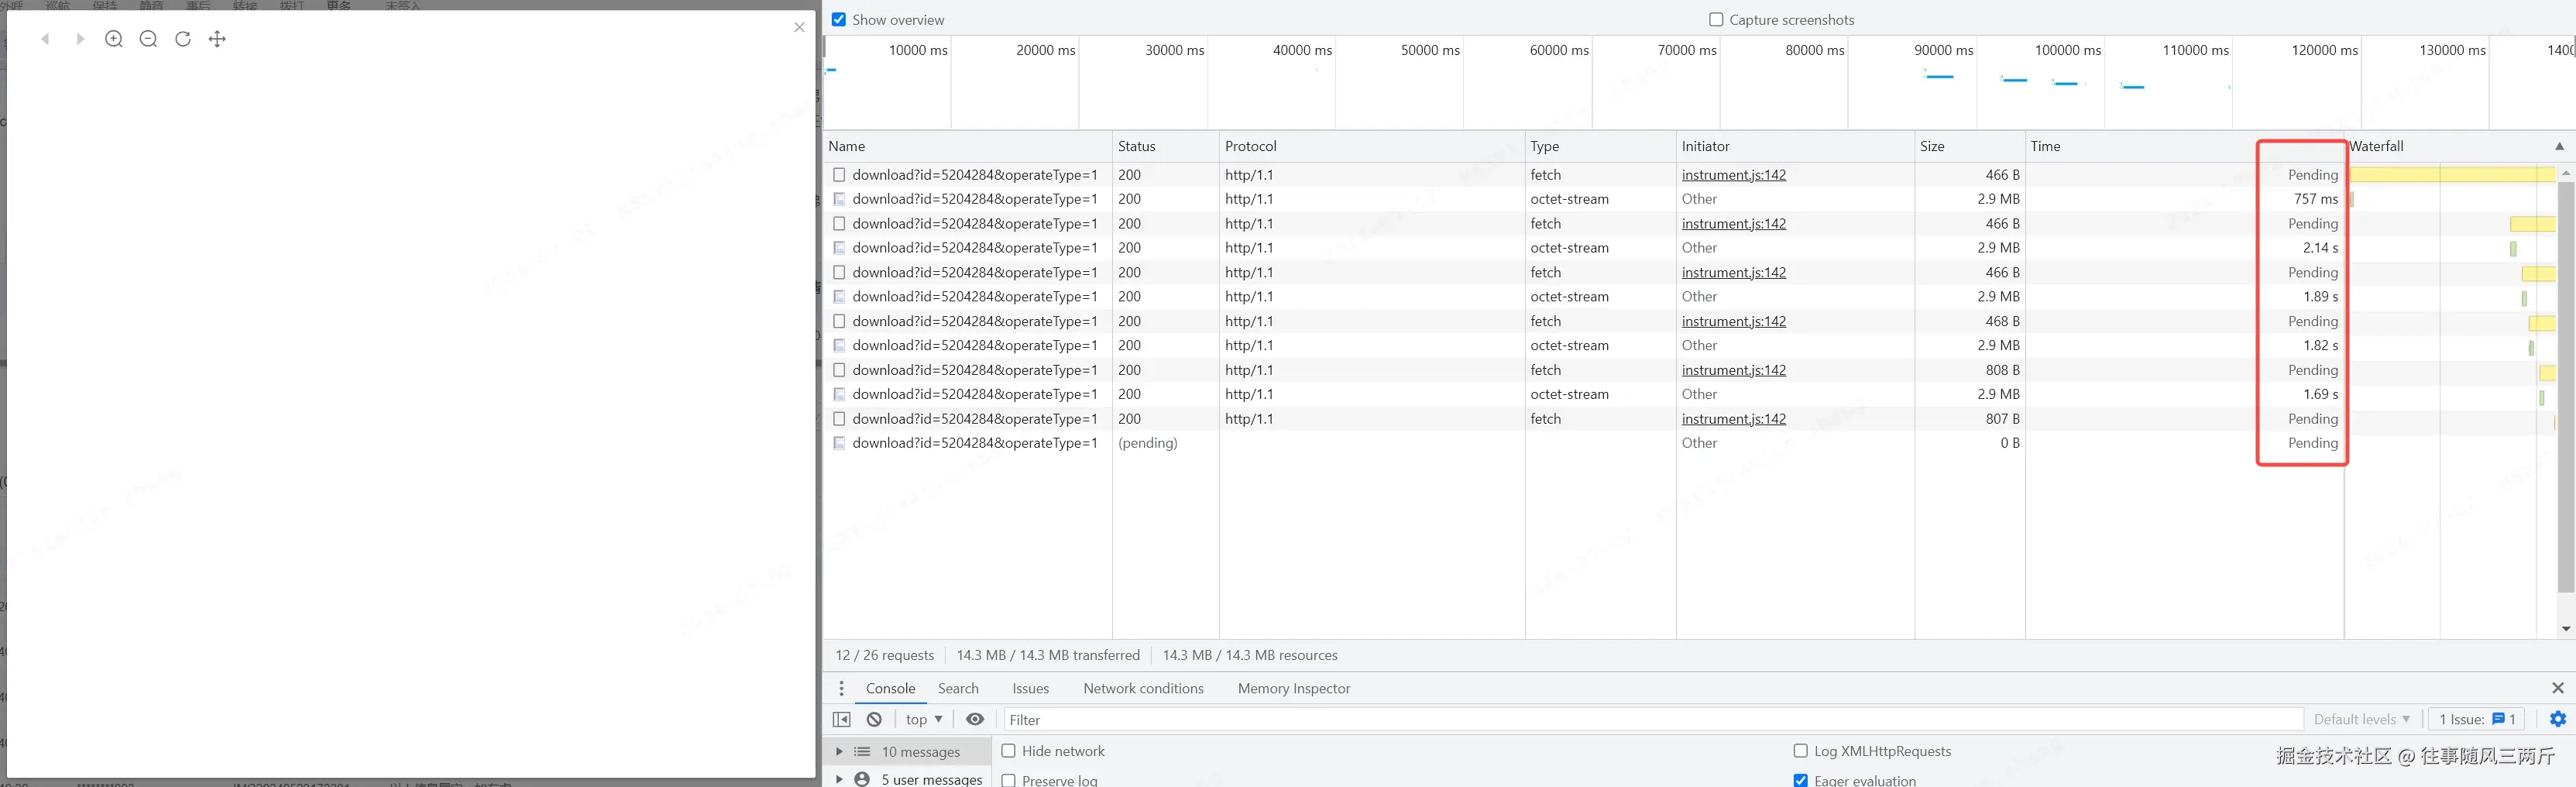The image size is (2576, 787).
Task: Click the 0 B size cell
Action: tap(2008, 443)
